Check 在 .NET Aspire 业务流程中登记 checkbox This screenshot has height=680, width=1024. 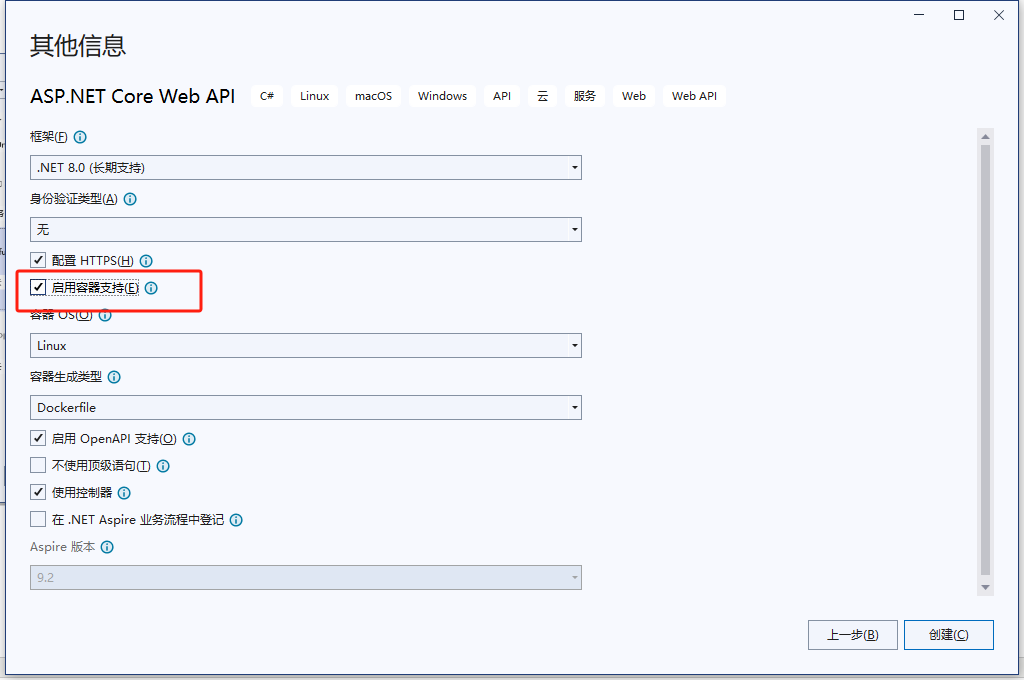point(38,519)
